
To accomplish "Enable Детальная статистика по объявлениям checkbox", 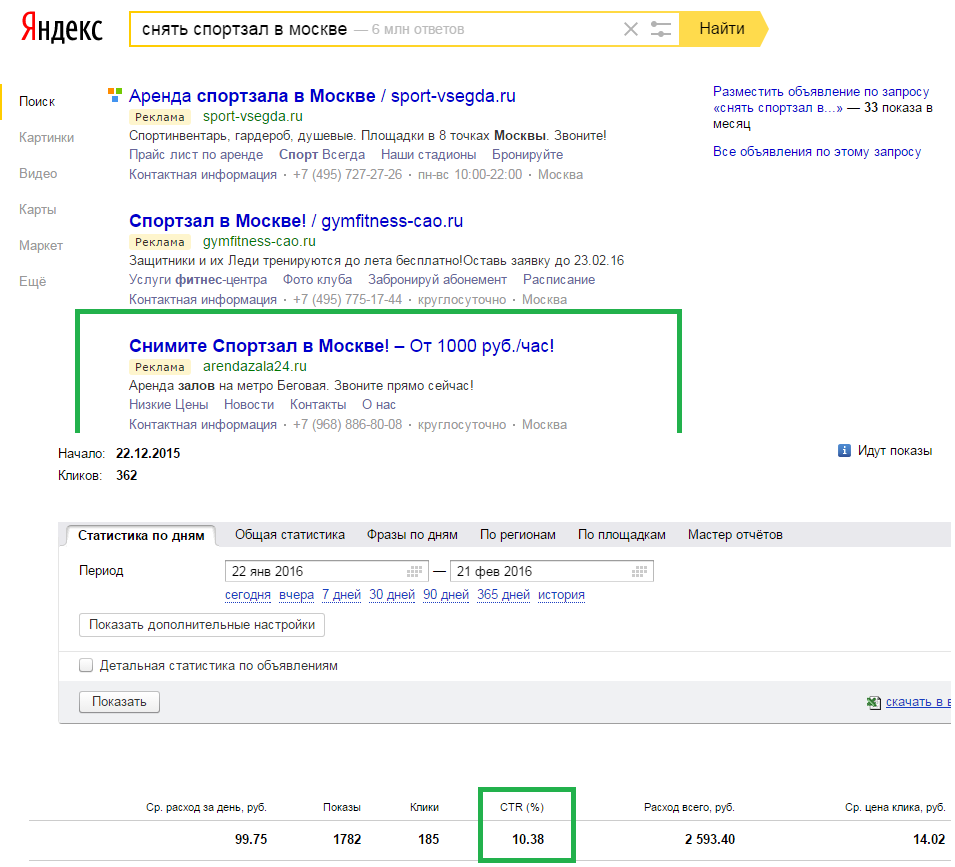I will click(x=86, y=665).
